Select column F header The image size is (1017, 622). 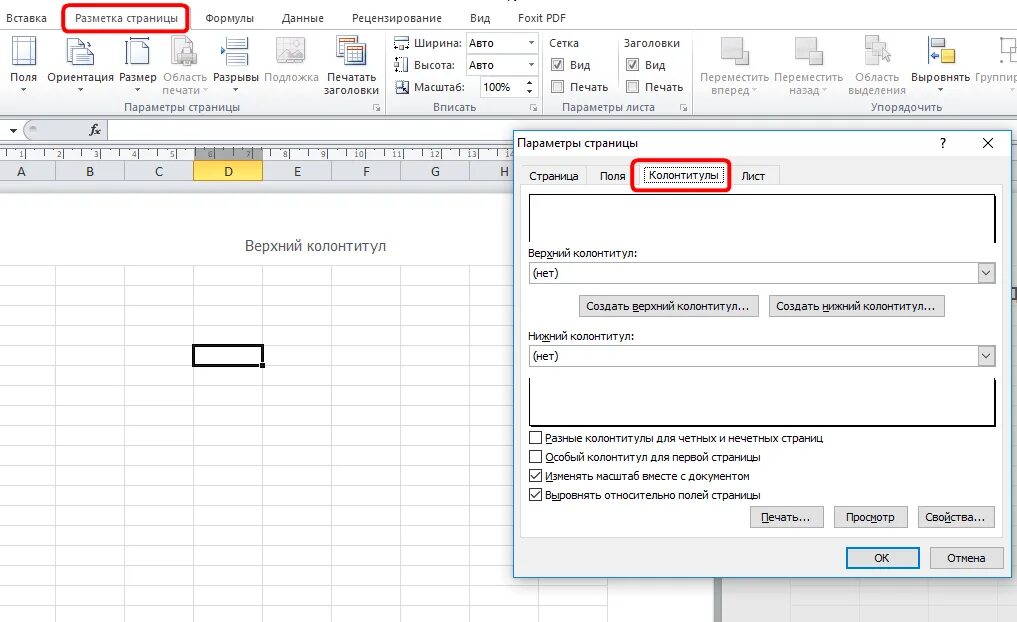pos(366,171)
